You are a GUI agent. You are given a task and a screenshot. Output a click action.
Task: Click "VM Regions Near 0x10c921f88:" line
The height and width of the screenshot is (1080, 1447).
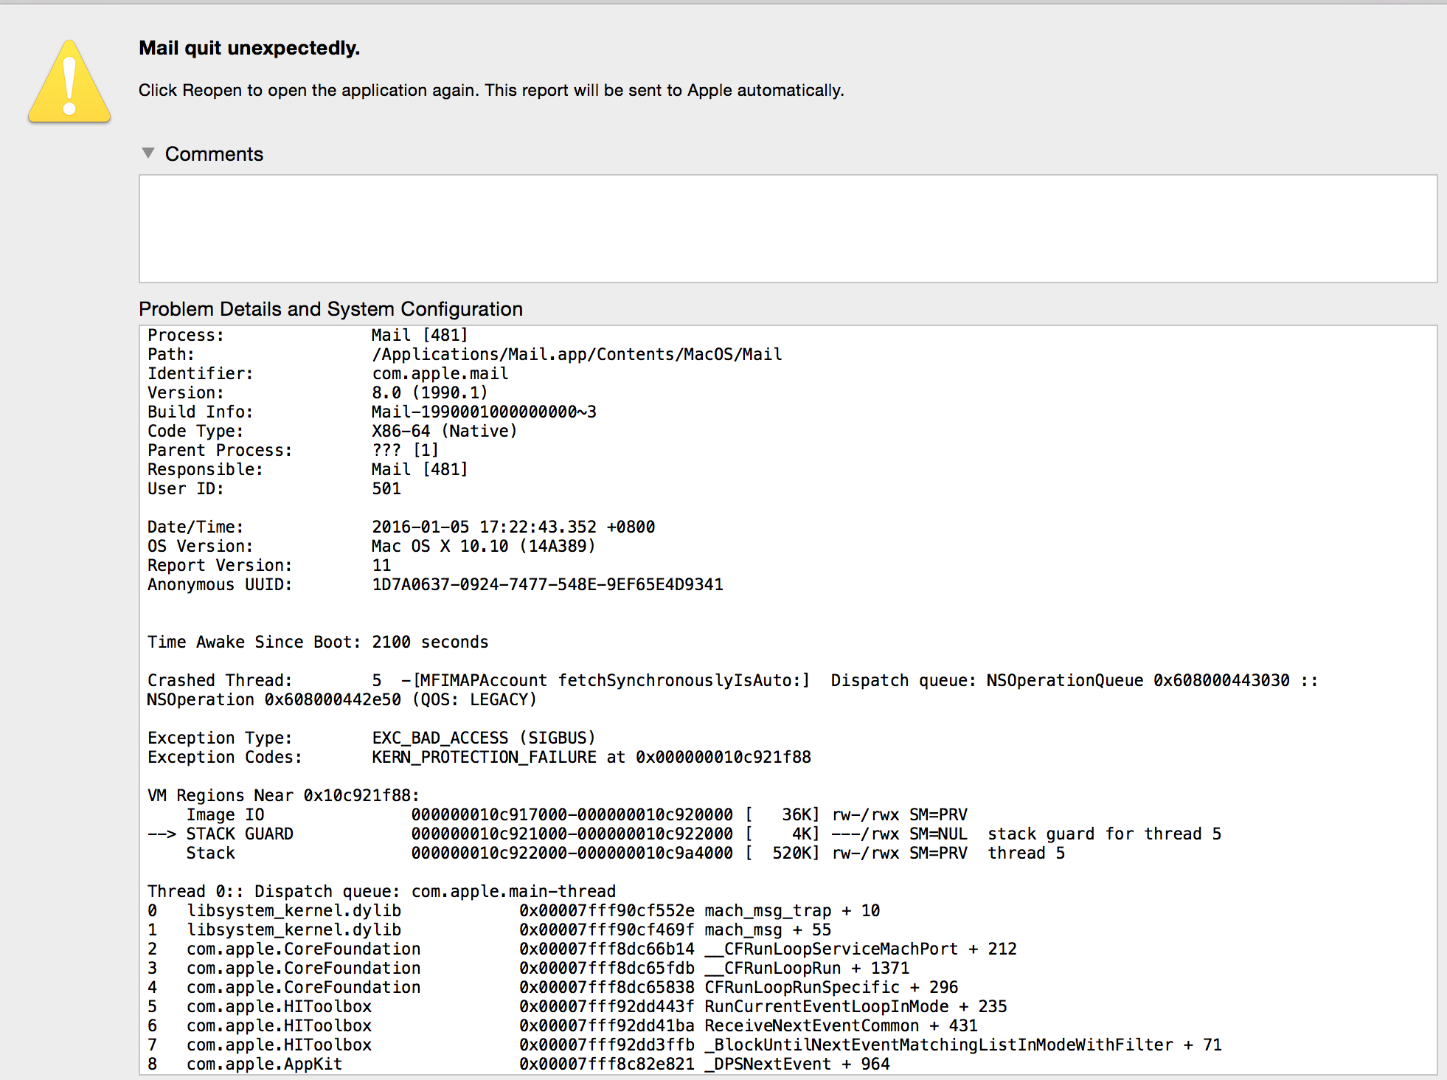[x=284, y=795]
